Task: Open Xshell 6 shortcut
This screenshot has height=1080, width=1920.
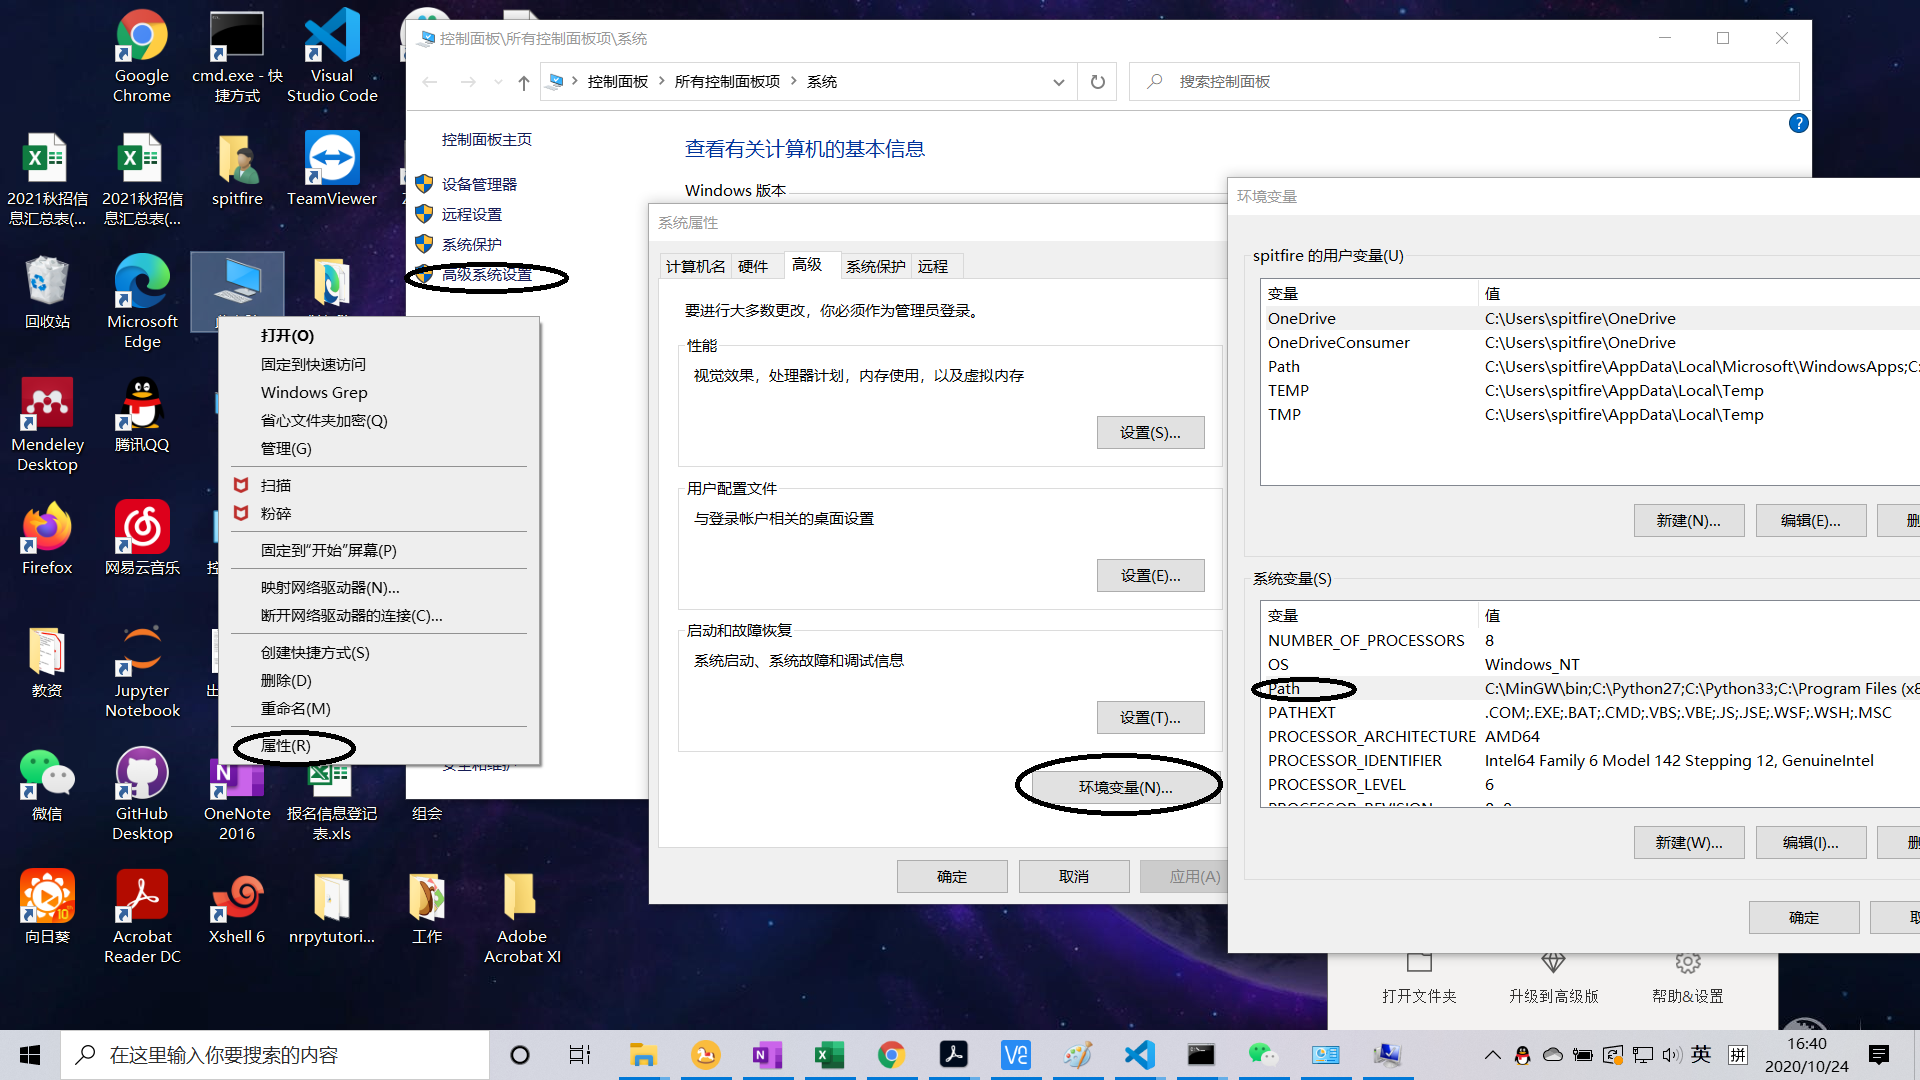Action: [x=237, y=909]
